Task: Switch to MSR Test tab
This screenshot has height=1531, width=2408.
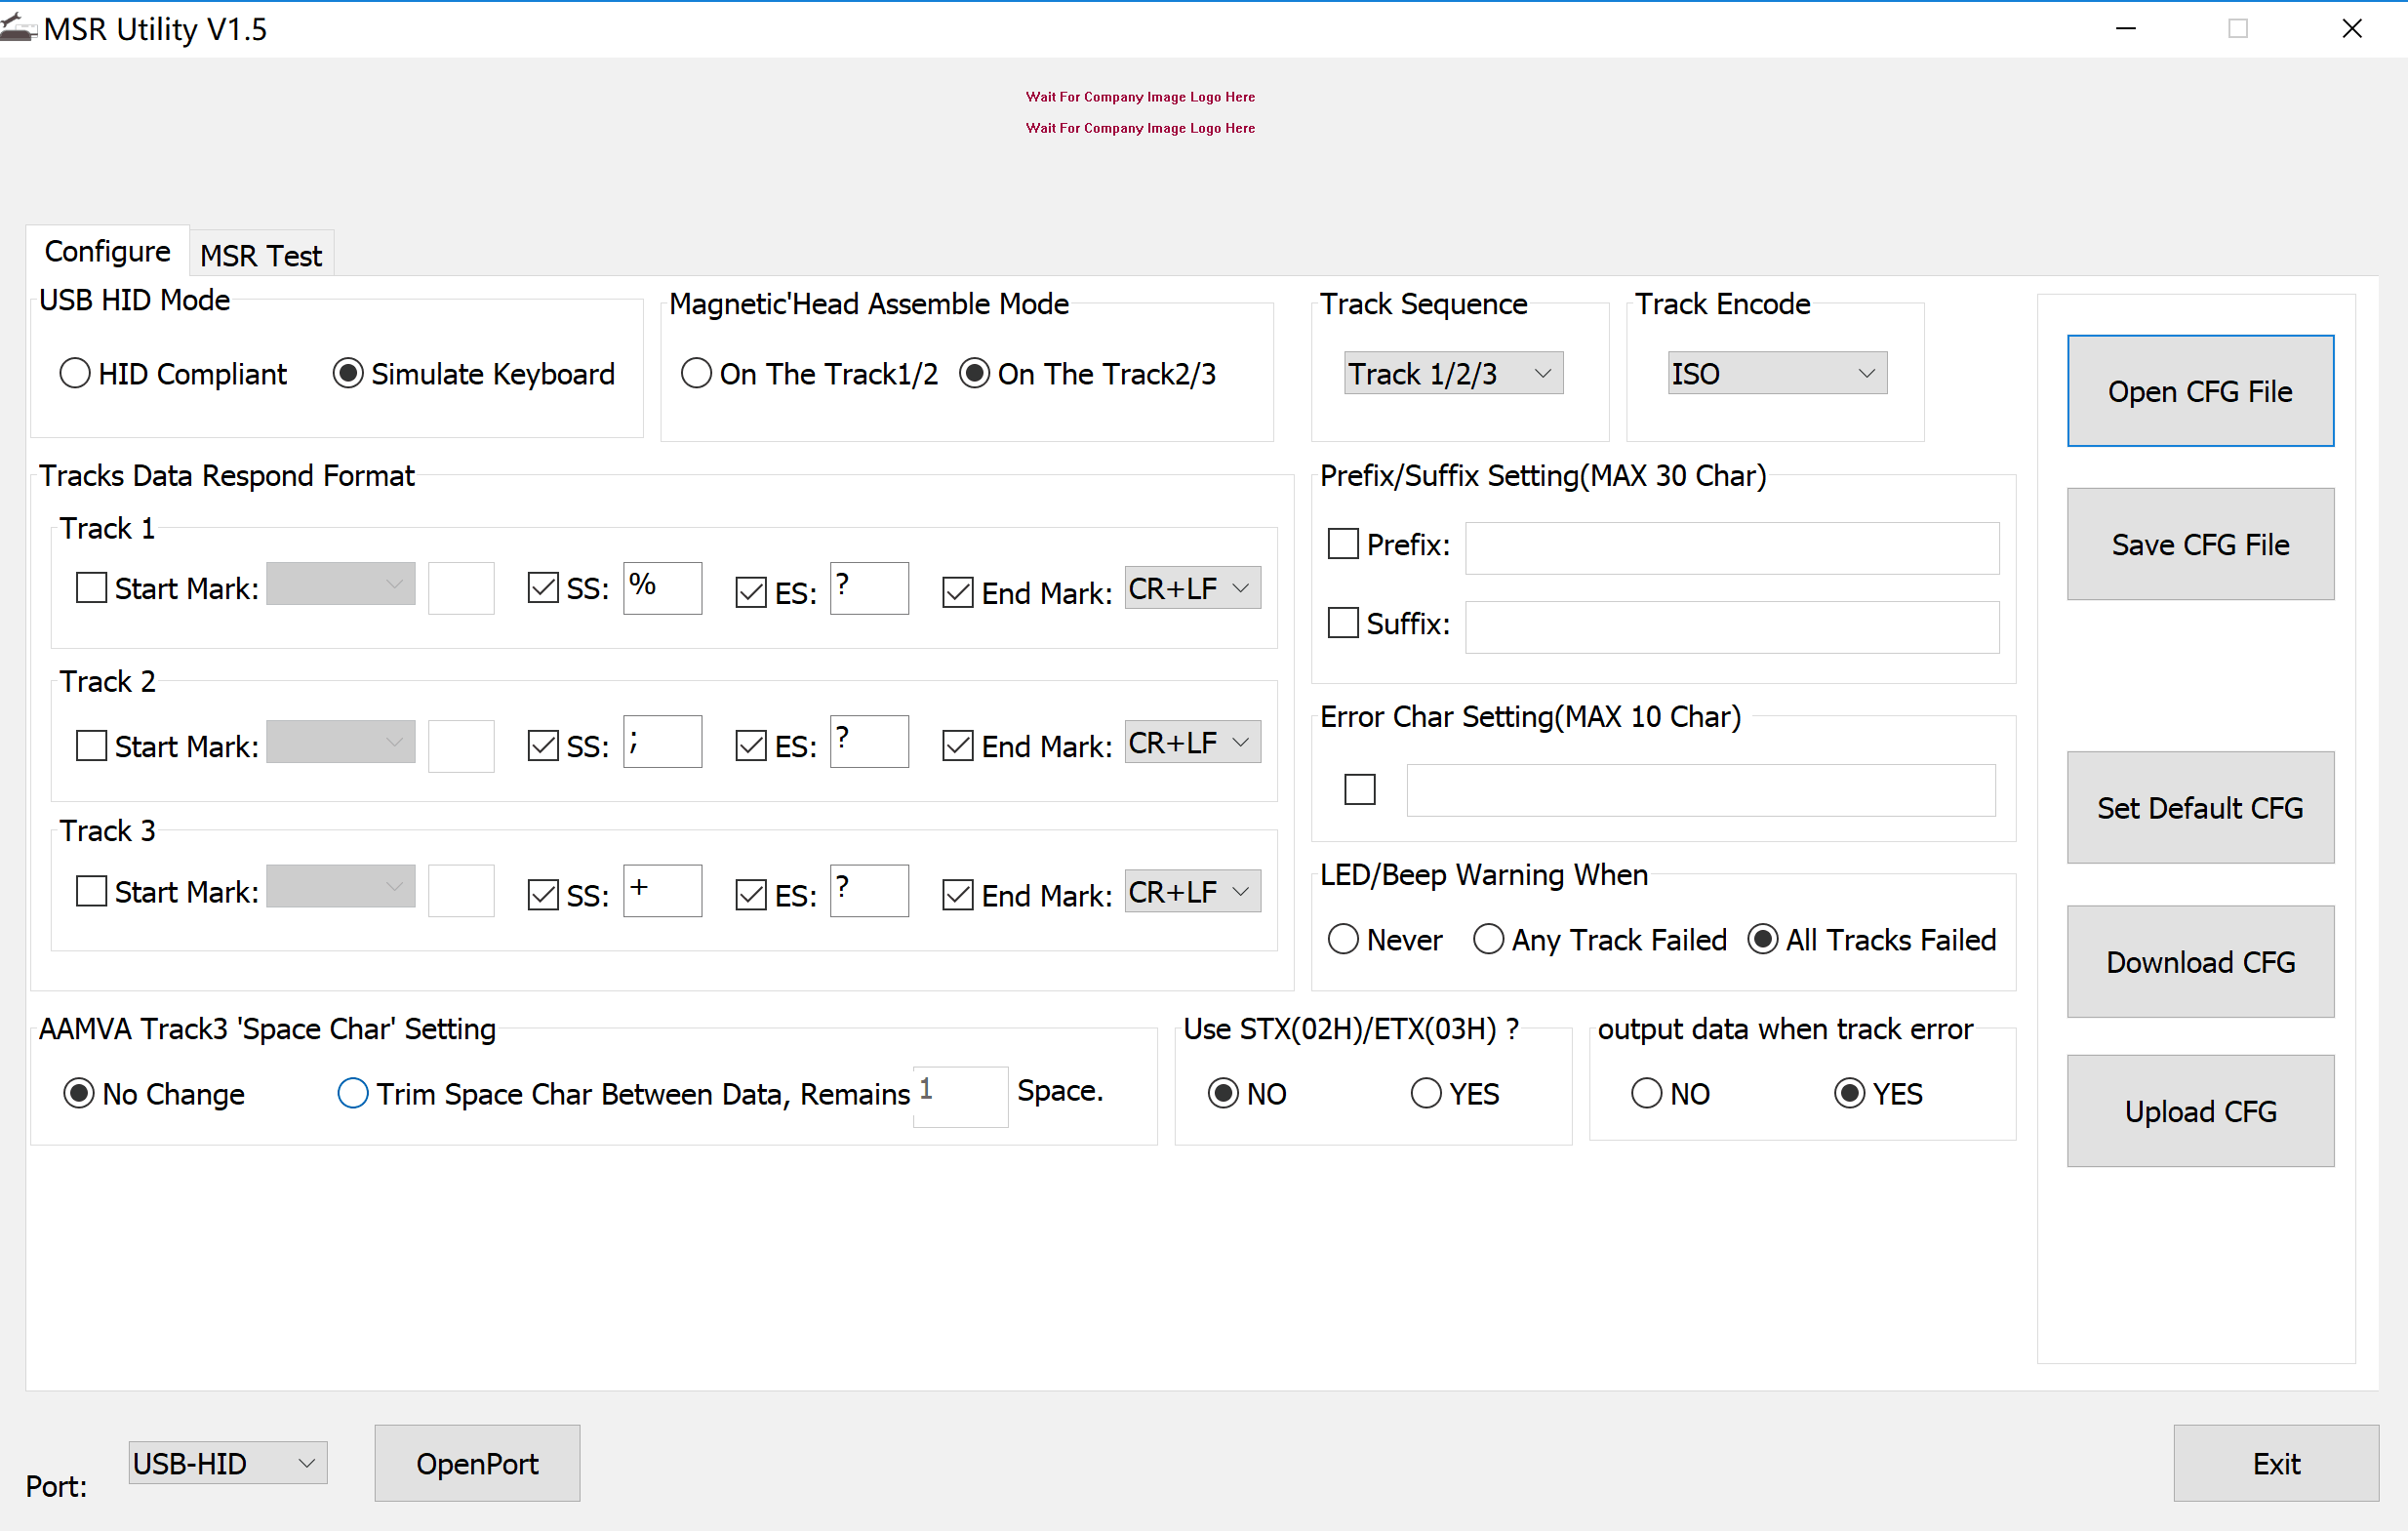Action: click(261, 251)
